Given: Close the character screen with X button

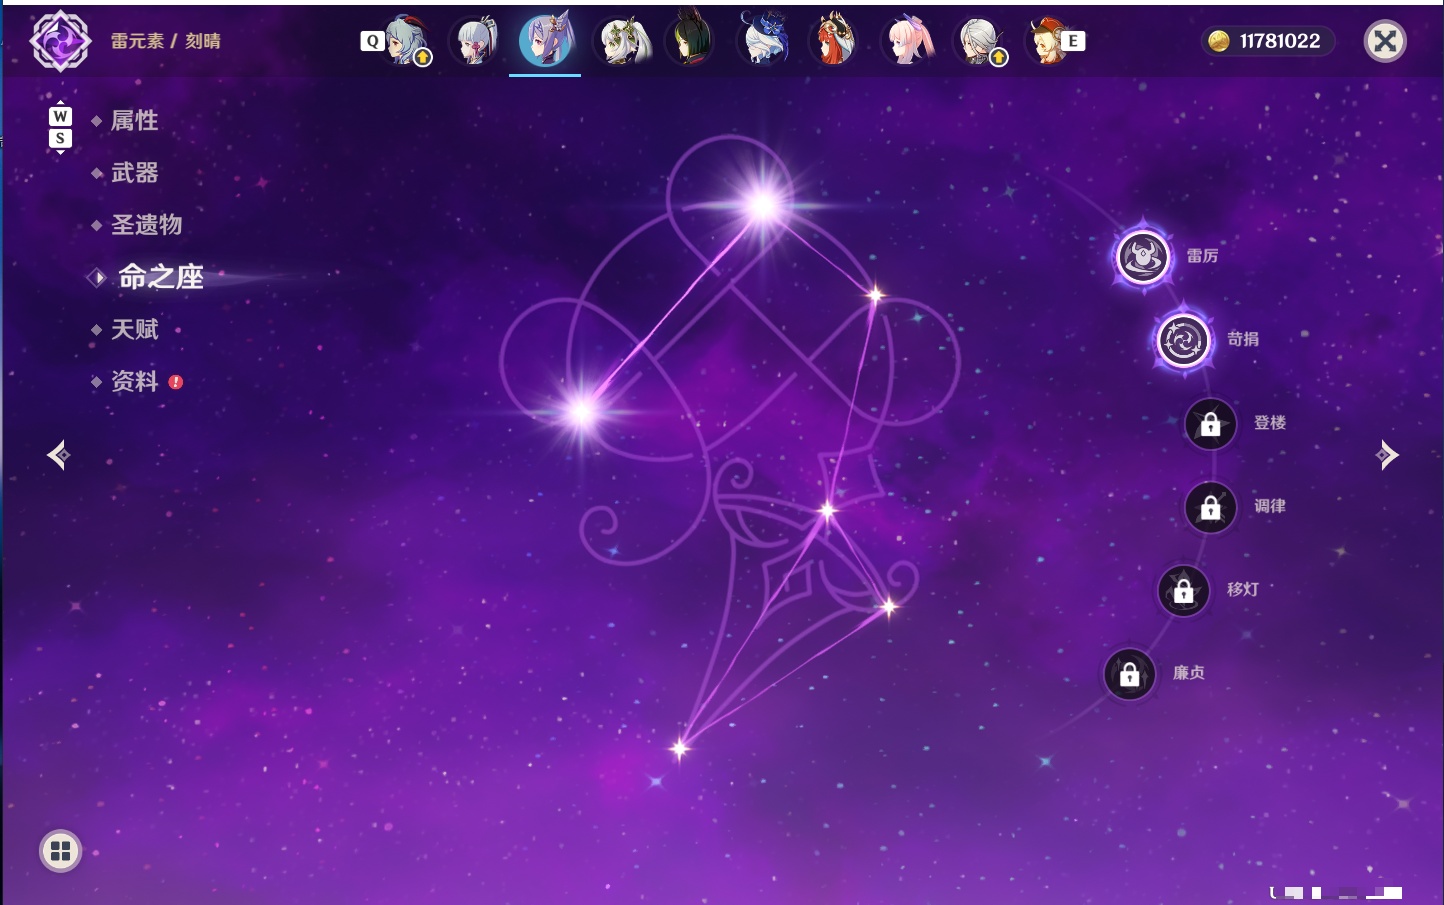Looking at the screenshot, I should pos(1385,41).
